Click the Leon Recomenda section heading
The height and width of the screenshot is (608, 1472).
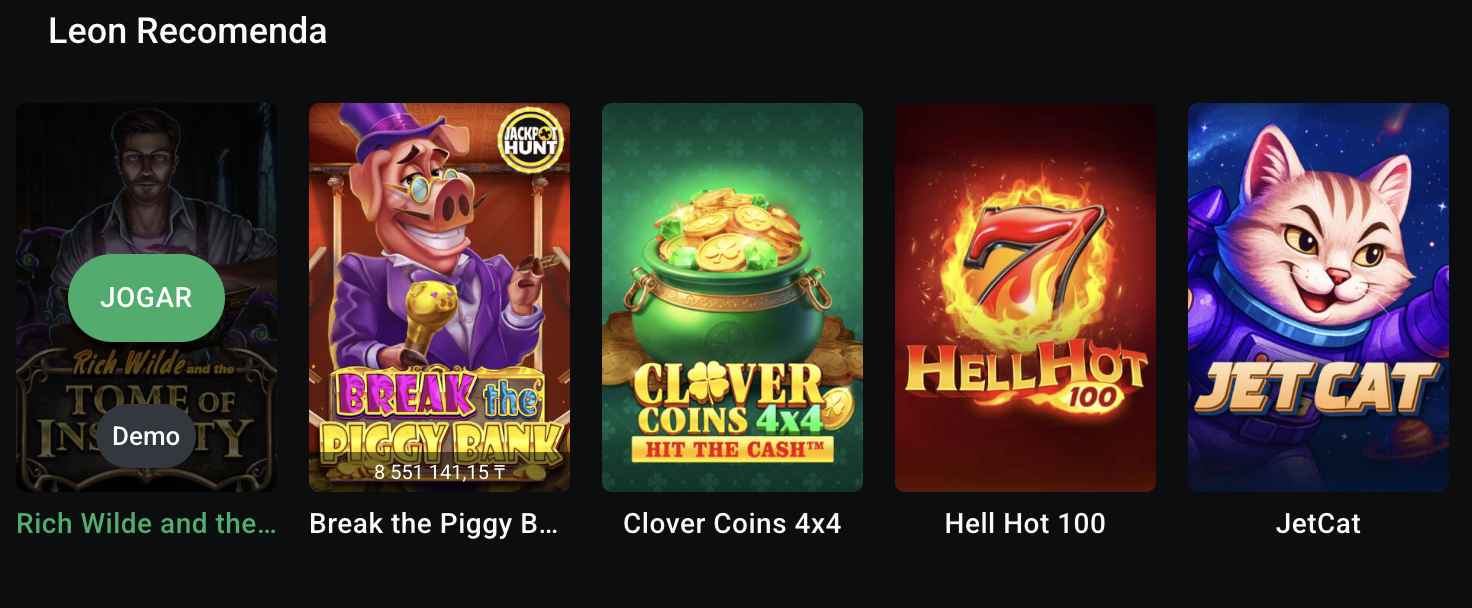[188, 31]
